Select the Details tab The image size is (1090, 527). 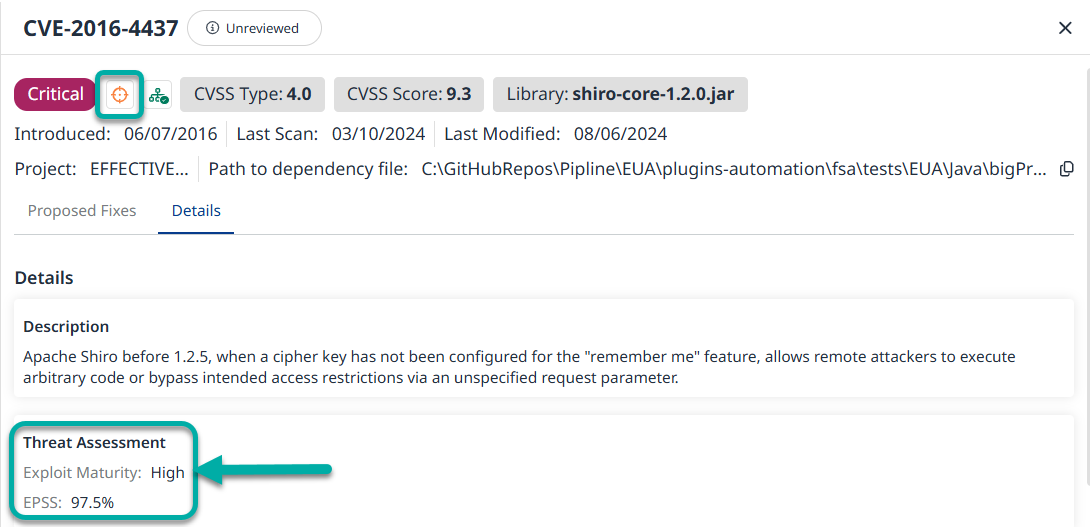196,211
